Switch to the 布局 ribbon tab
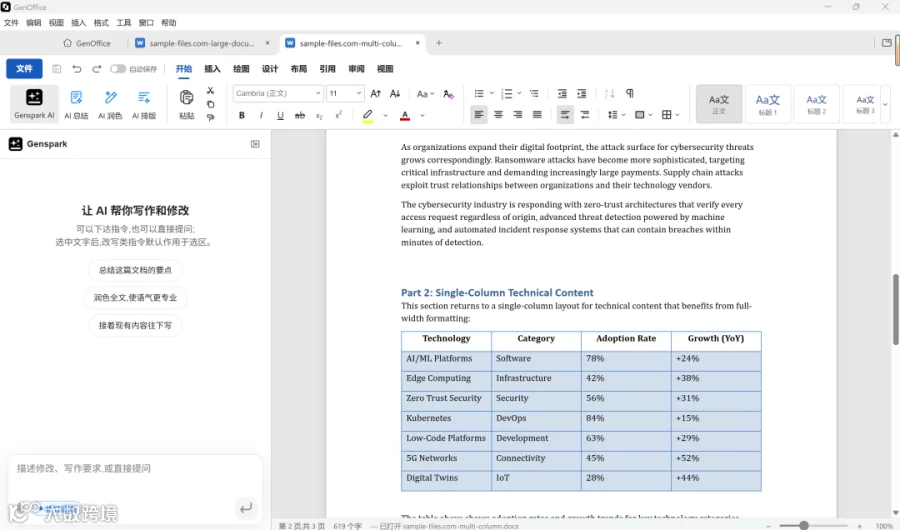Screen dimensions: 900x530 [x=298, y=69]
